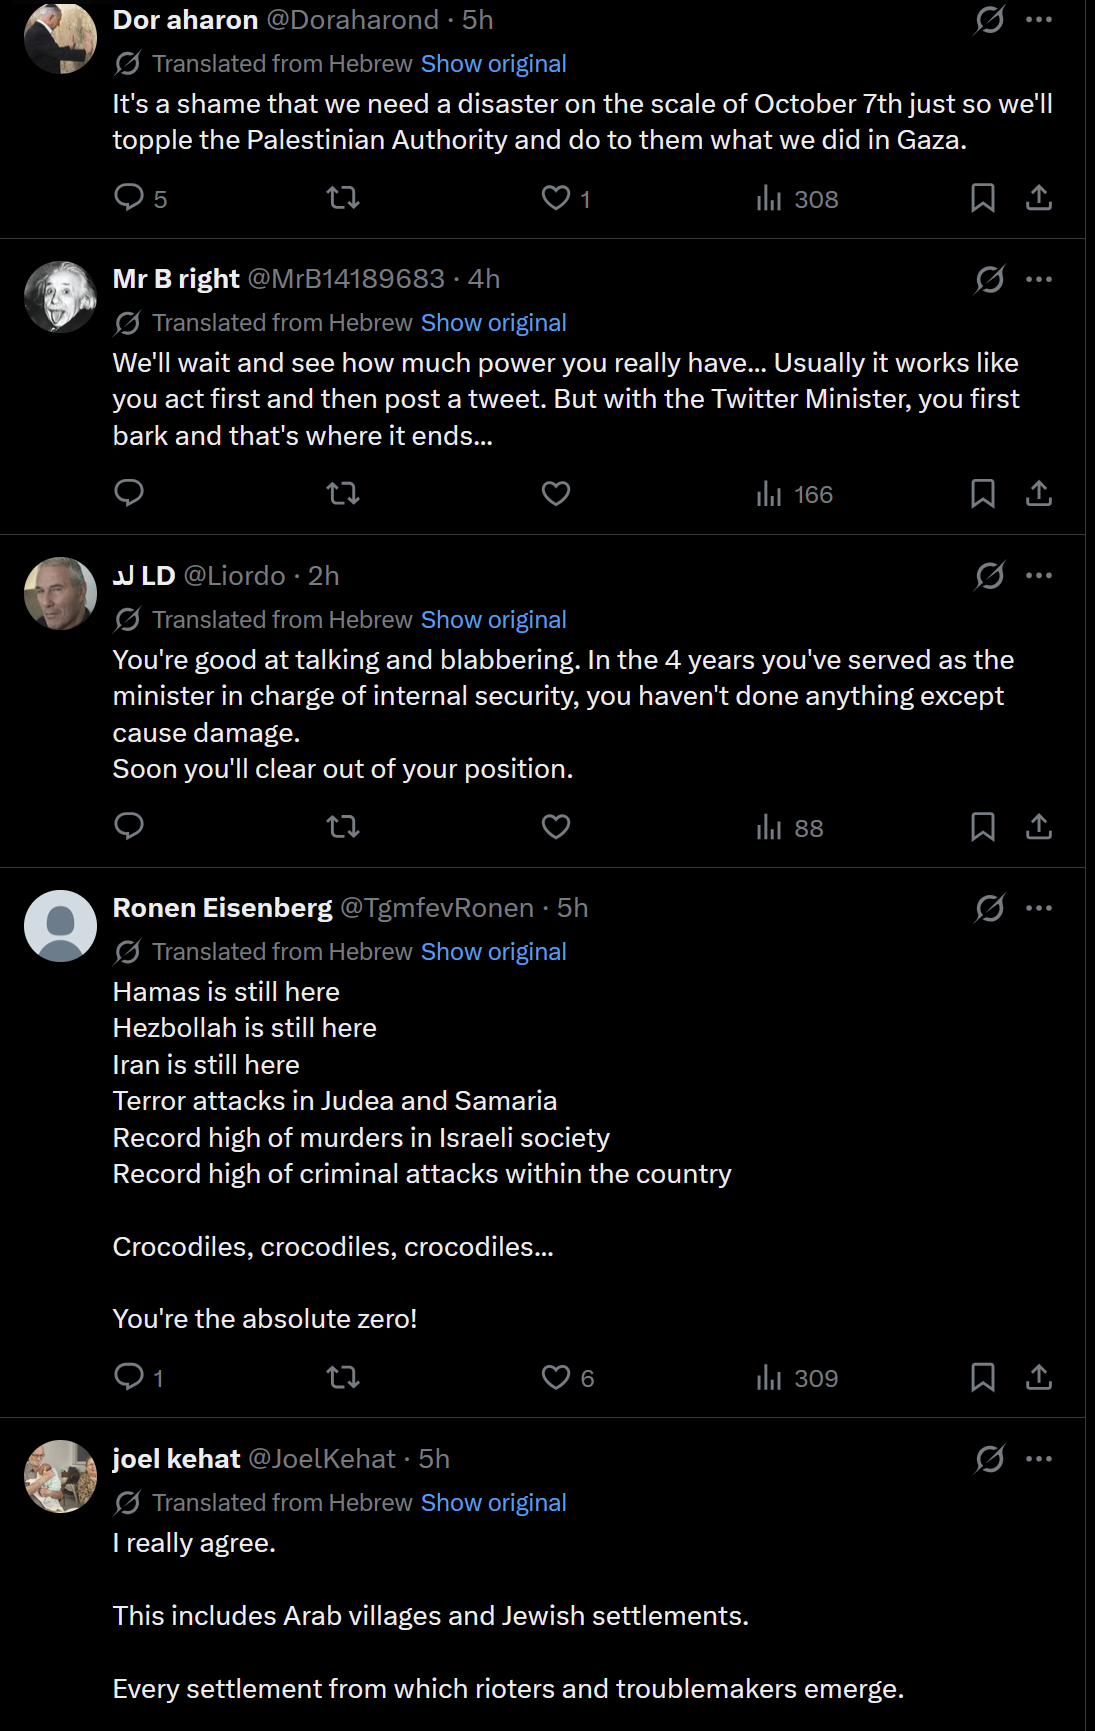Viewport: 1095px width, 1731px height.
Task: Open more options on Dor aharon's post
Action: click(x=1039, y=20)
